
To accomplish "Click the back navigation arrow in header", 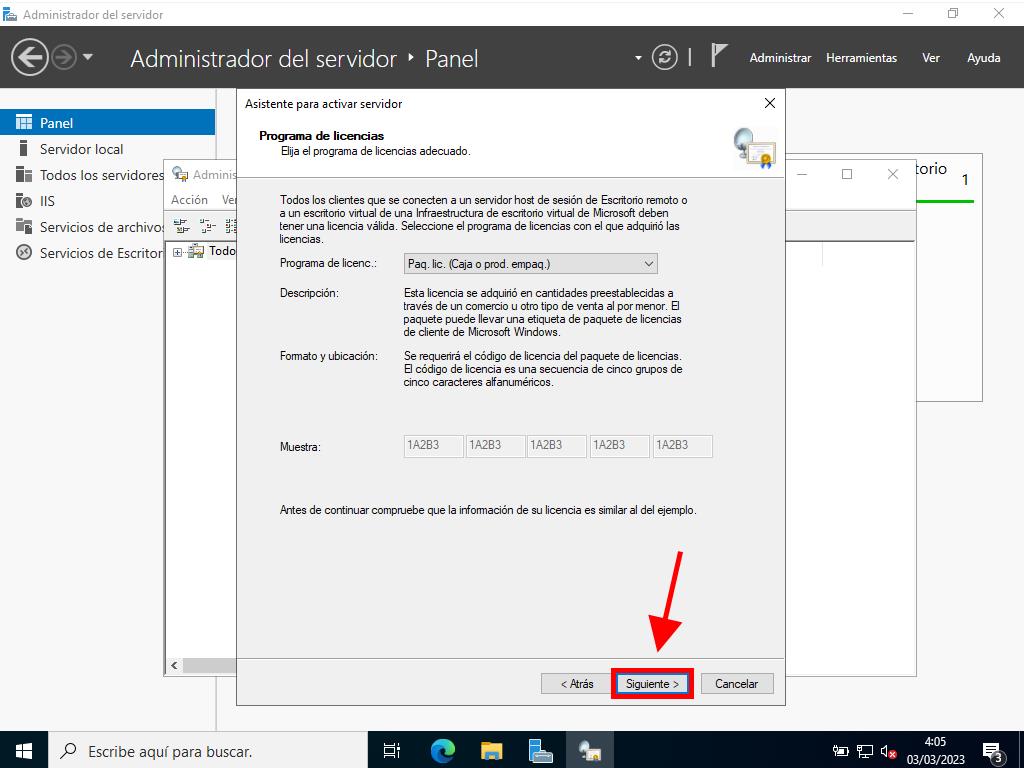I will (29, 58).
